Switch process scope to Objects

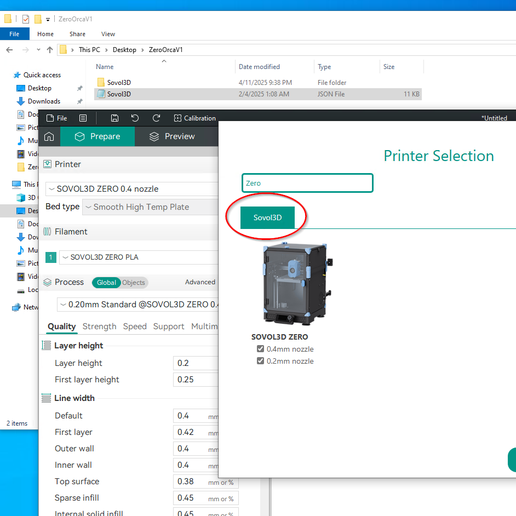click(133, 282)
